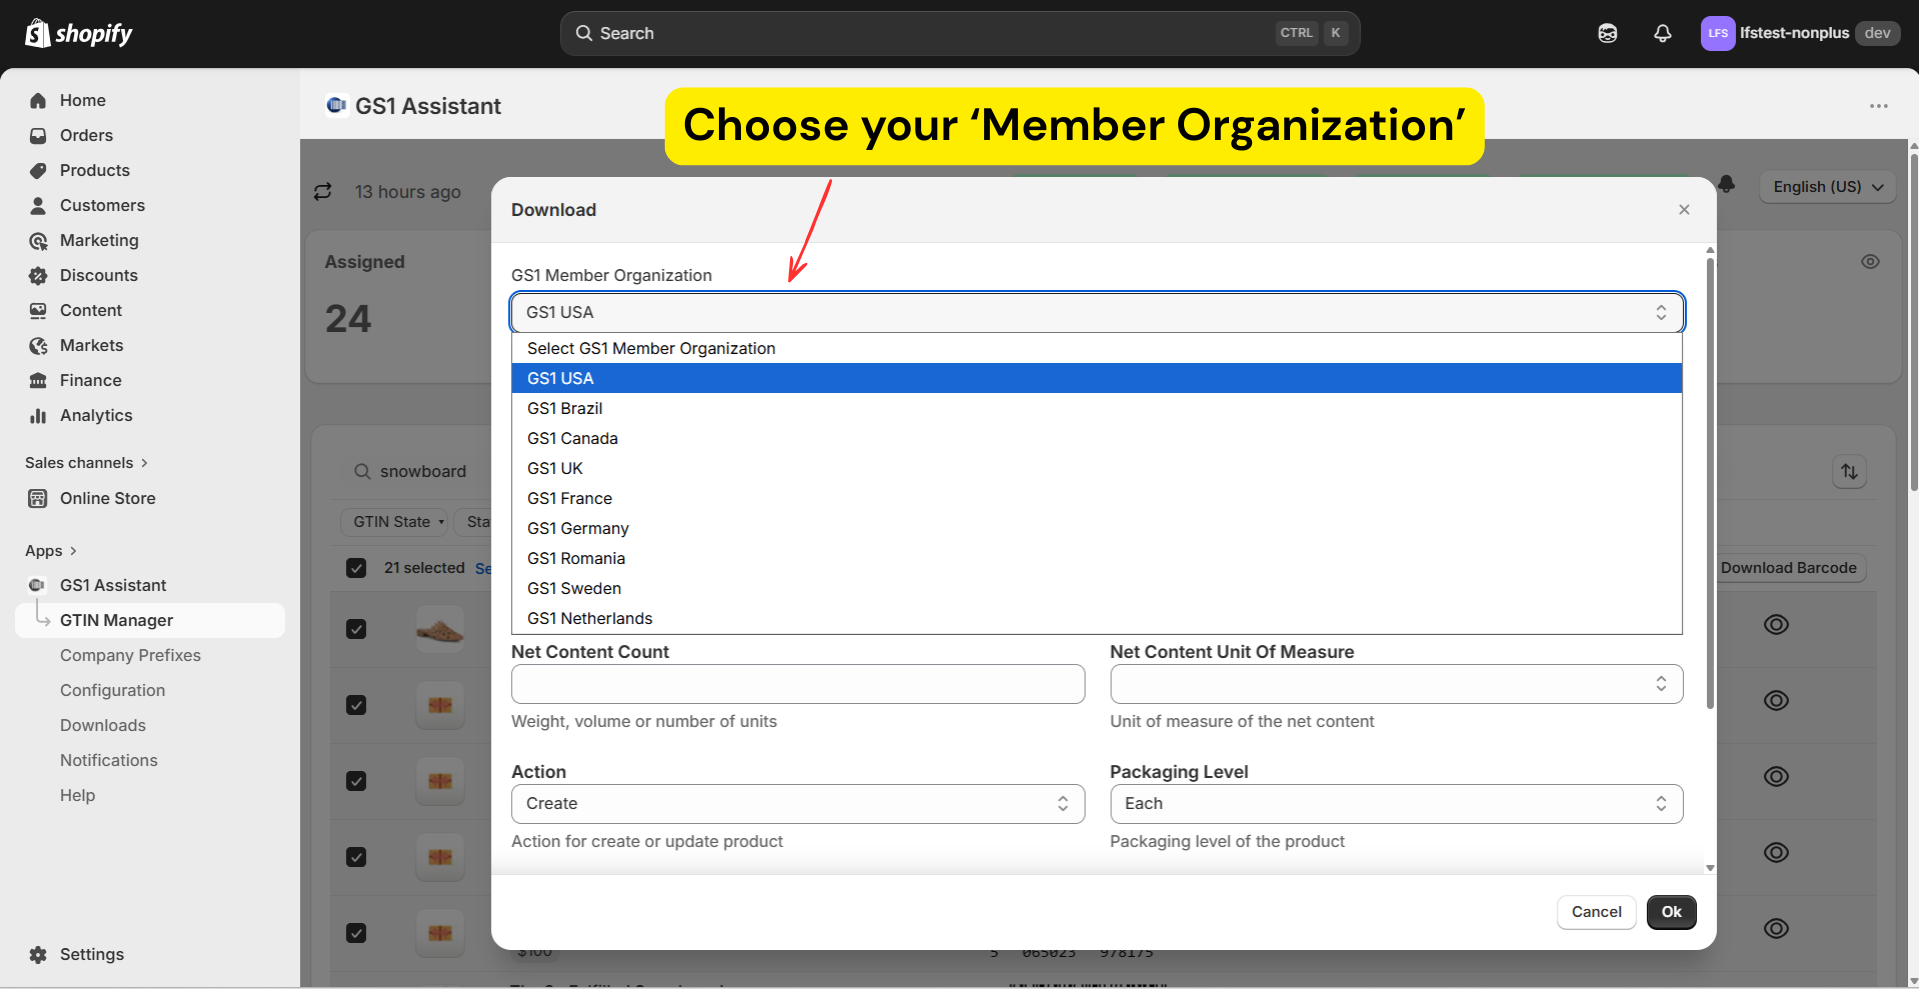Open Action dropdown showing Create
The image size is (1919, 989).
[798, 804]
